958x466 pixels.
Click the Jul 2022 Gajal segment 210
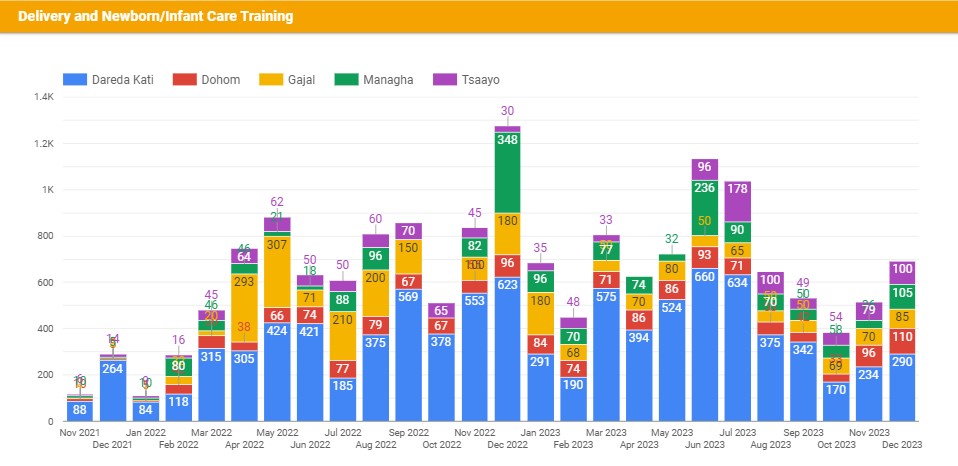[343, 336]
